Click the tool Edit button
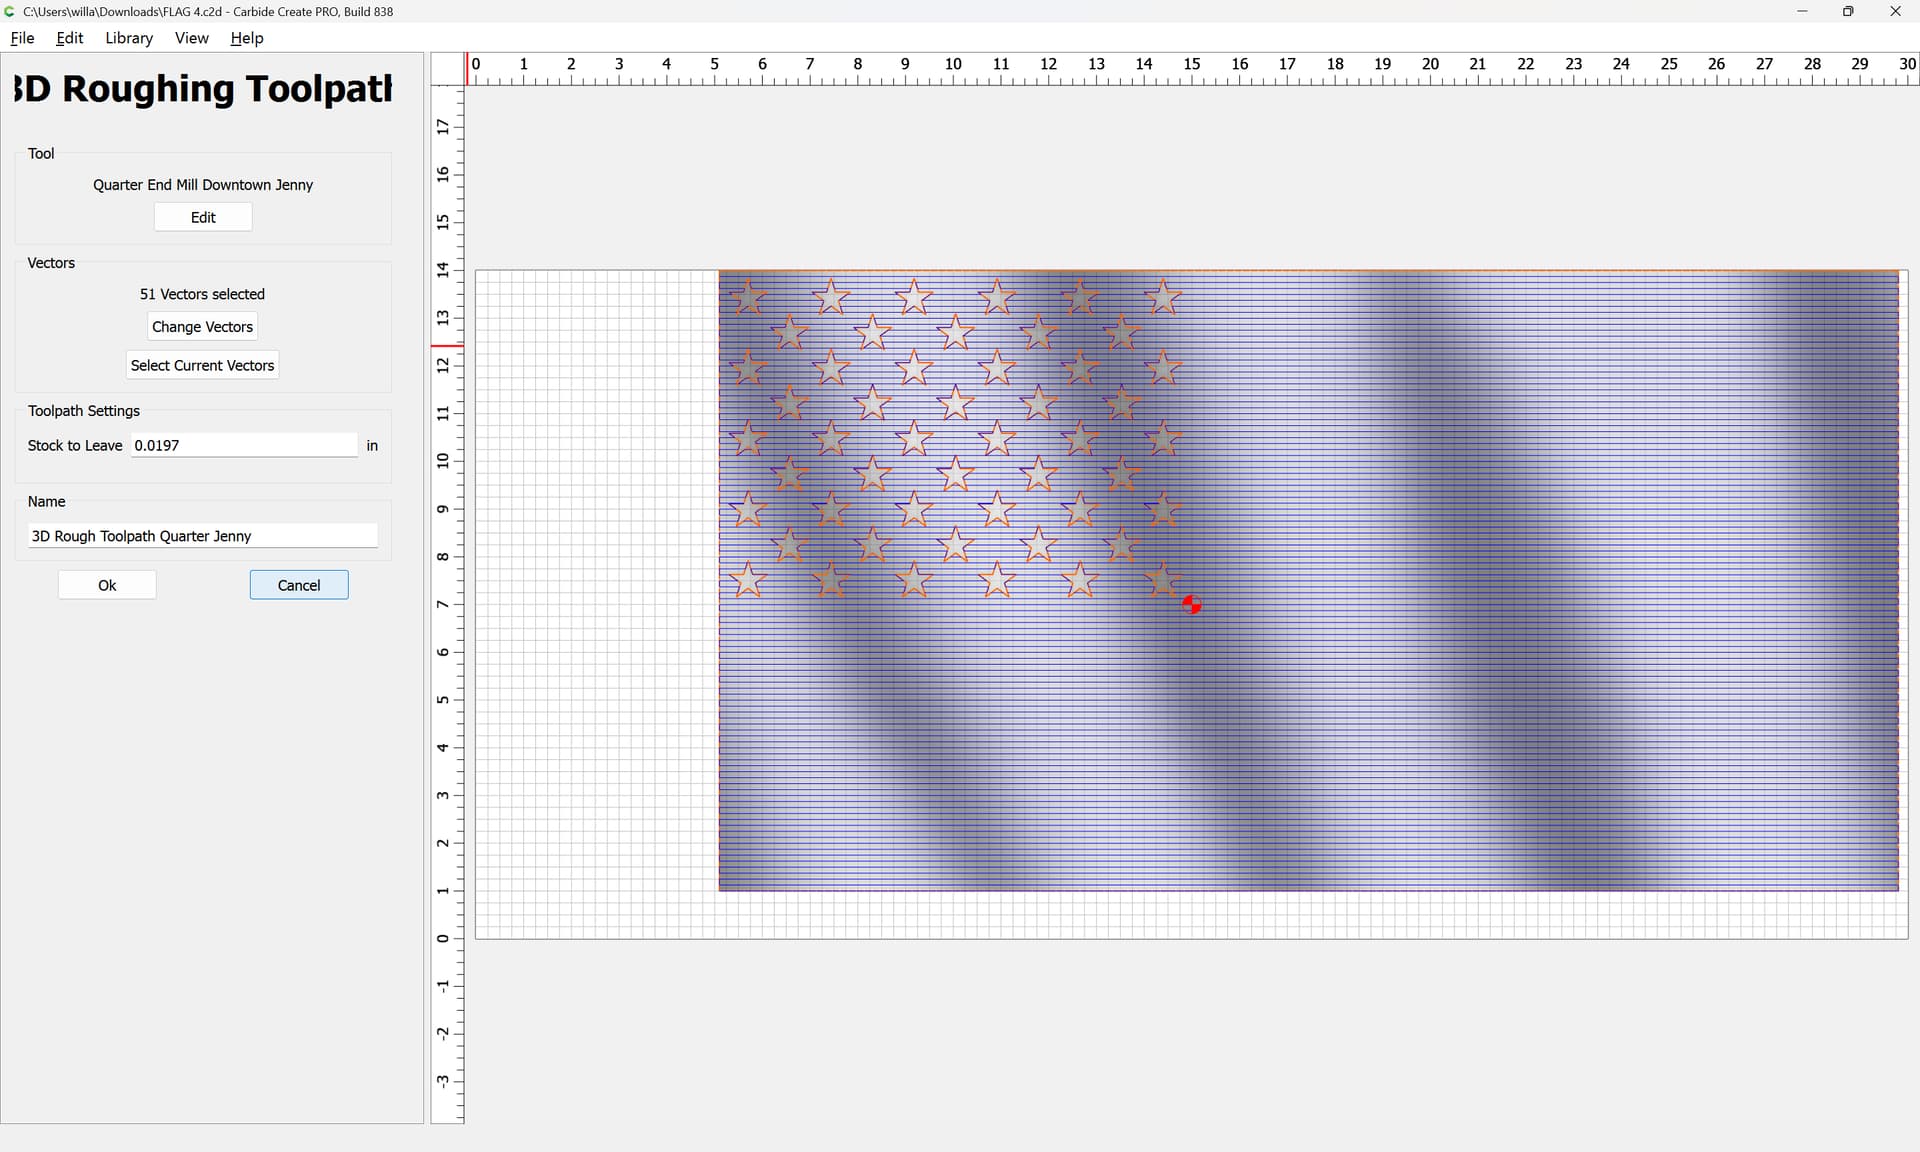This screenshot has width=1920, height=1152. pyautogui.click(x=203, y=217)
